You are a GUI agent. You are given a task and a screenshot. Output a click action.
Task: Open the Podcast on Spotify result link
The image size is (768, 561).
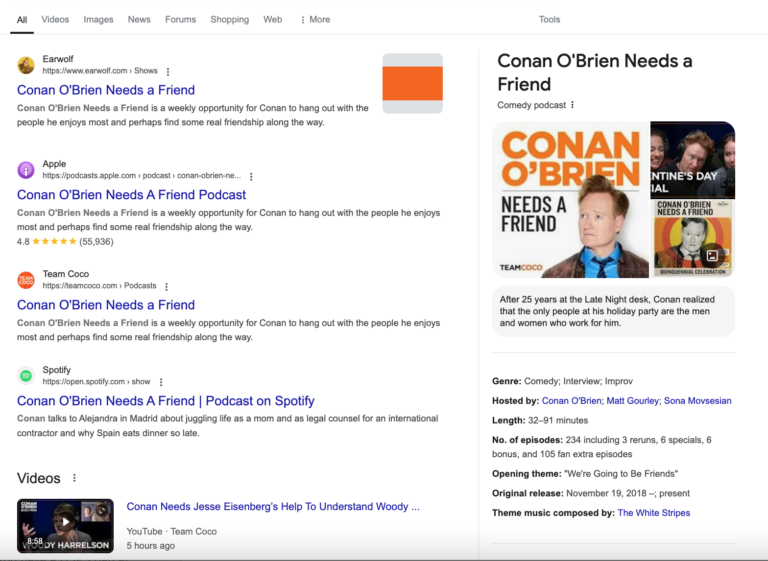(166, 401)
